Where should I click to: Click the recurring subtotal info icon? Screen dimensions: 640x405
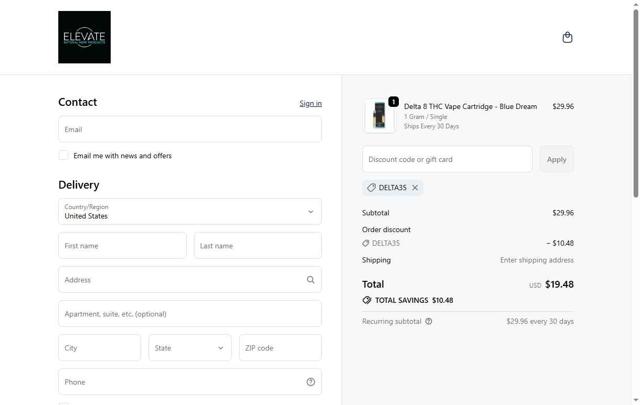pos(429,322)
